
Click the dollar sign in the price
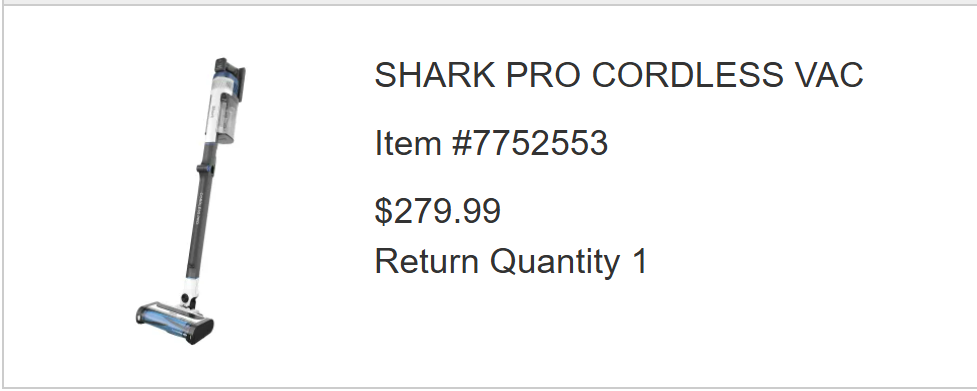pos(383,210)
